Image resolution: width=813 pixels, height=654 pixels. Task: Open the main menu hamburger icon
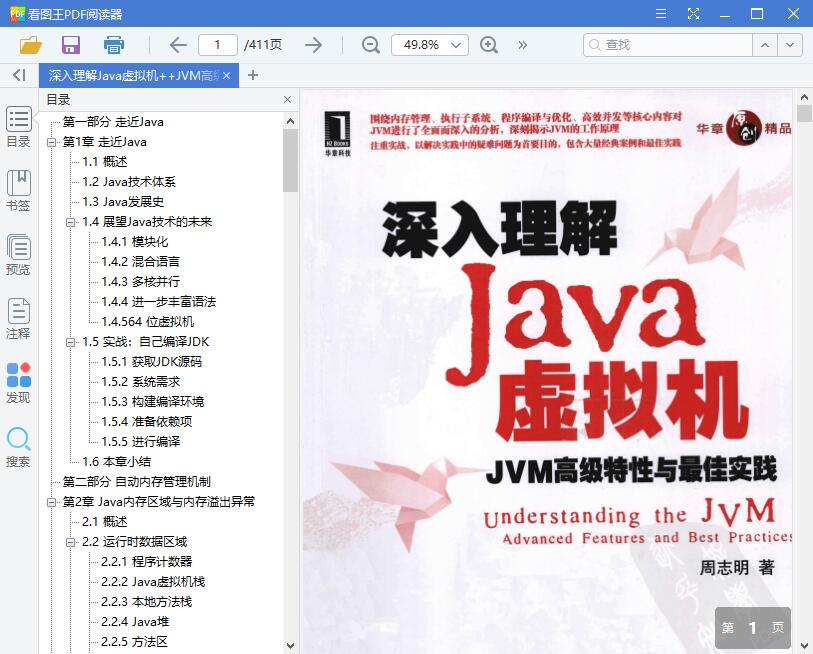[661, 13]
